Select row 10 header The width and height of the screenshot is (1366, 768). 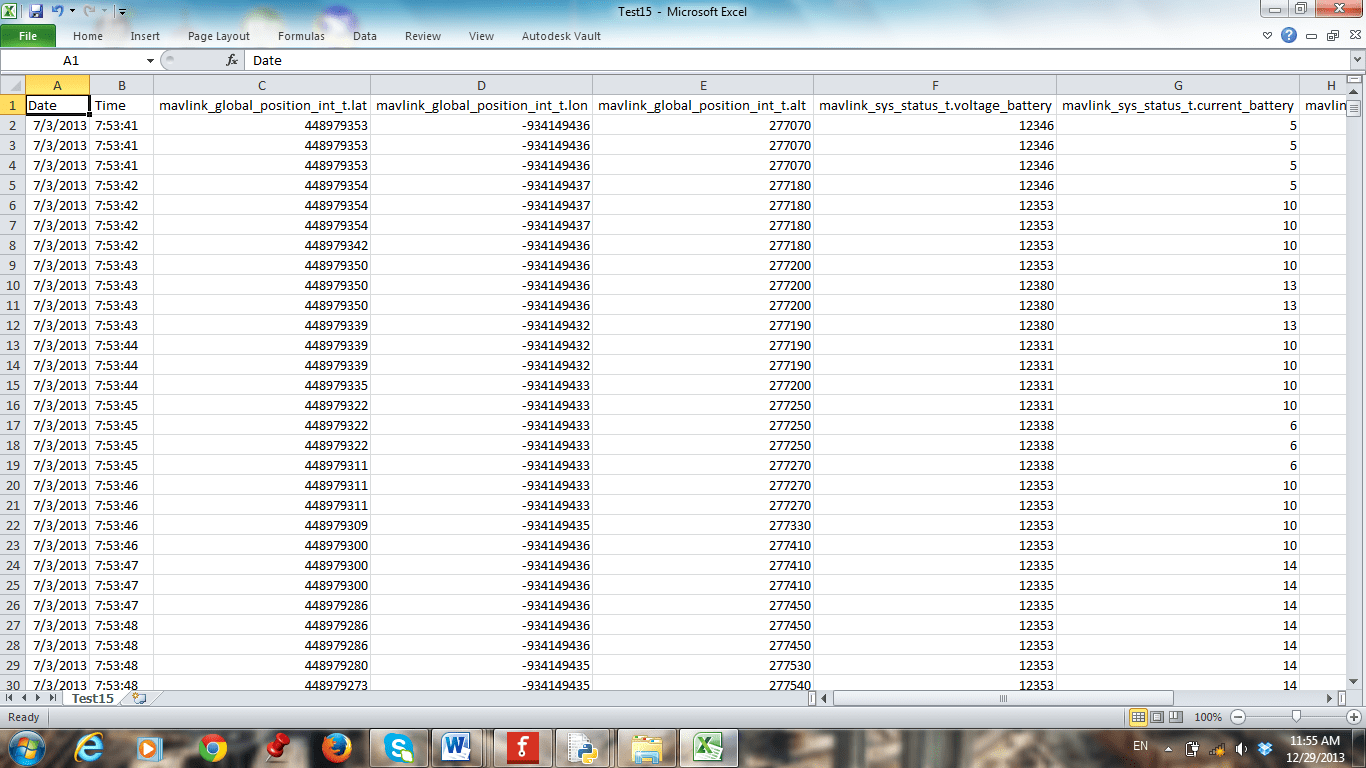tap(12, 285)
